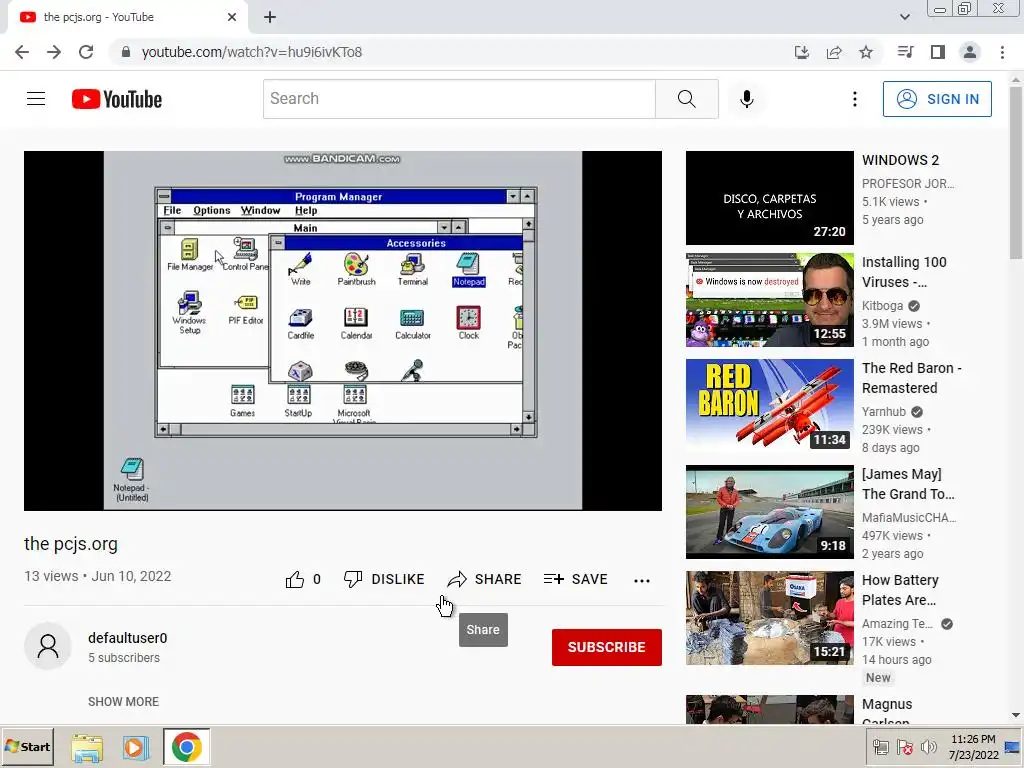Toggle Chrome side panel

[x=938, y=52]
